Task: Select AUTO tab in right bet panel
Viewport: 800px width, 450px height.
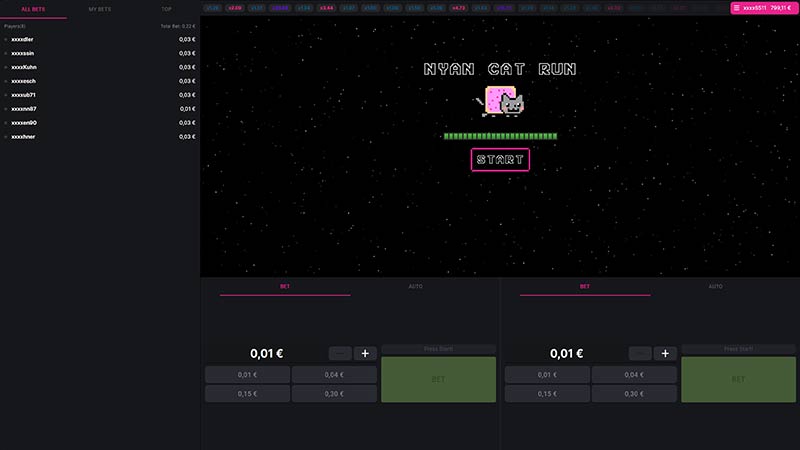Action: (x=715, y=287)
